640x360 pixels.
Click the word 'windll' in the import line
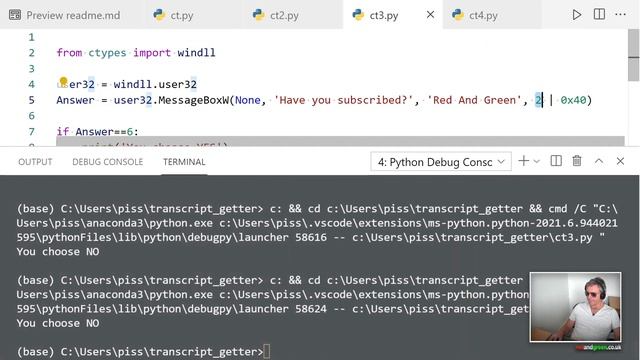[x=196, y=53]
